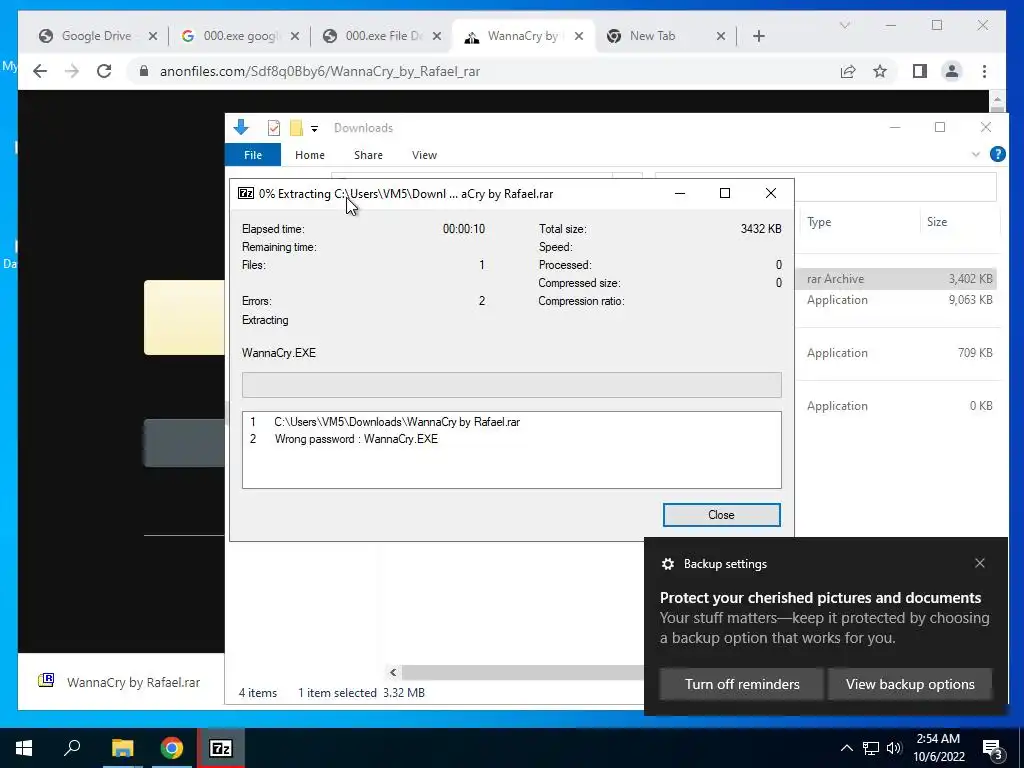Close the 000.exe google search tab
The height and width of the screenshot is (768, 1024).
[295, 36]
